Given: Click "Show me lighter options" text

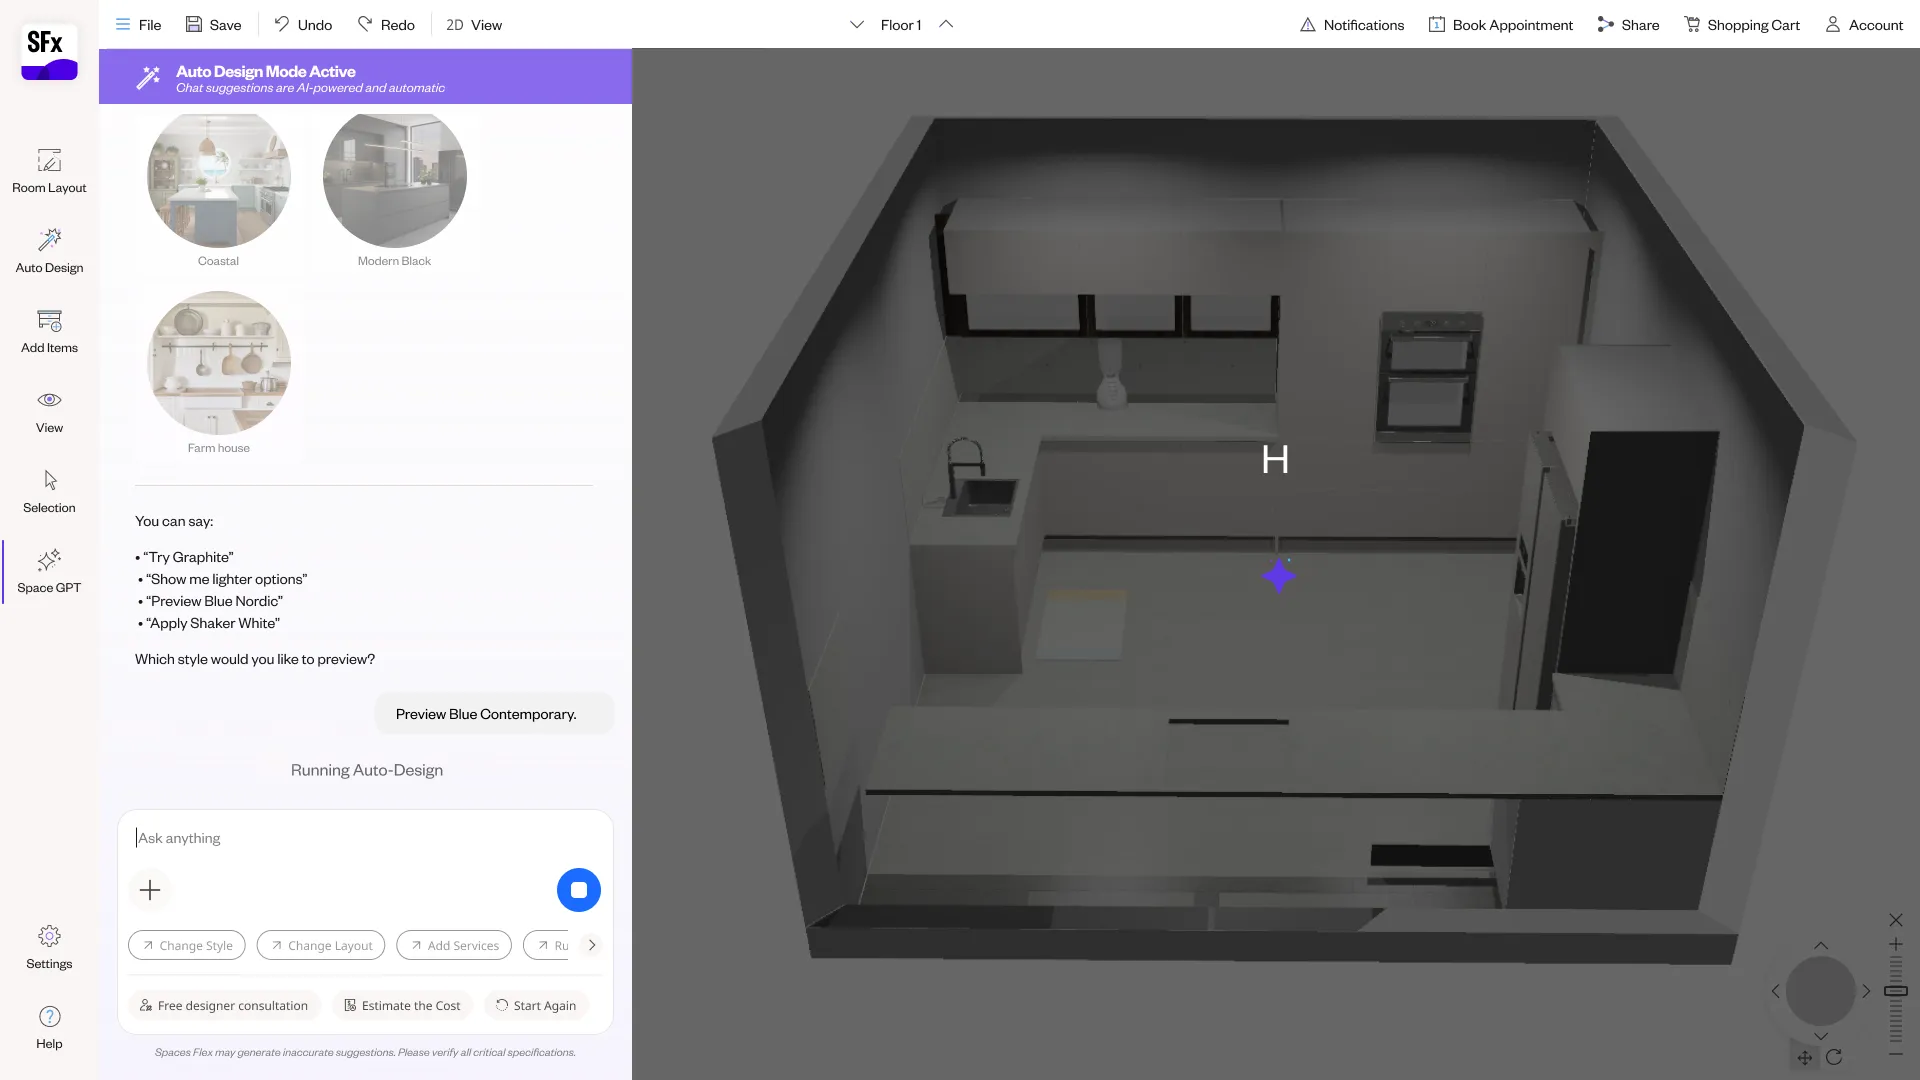Looking at the screenshot, I should [227, 579].
